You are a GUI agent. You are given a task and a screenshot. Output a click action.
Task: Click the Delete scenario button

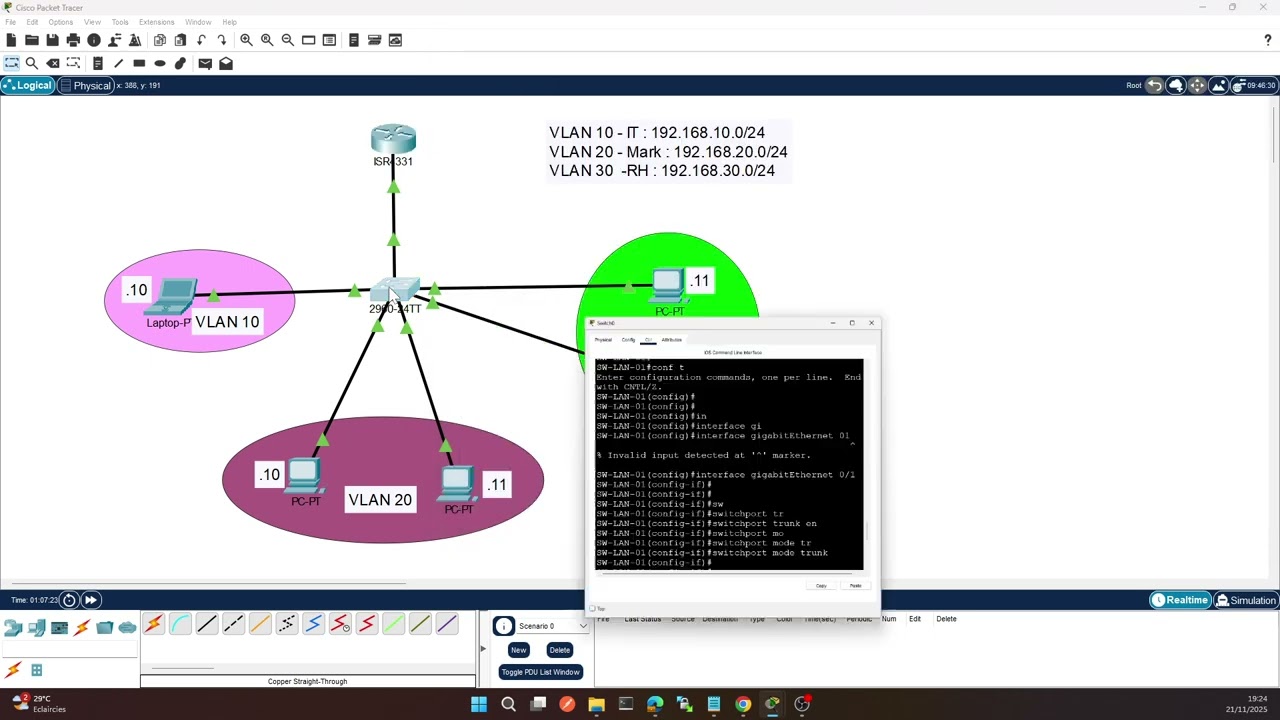[x=559, y=650]
